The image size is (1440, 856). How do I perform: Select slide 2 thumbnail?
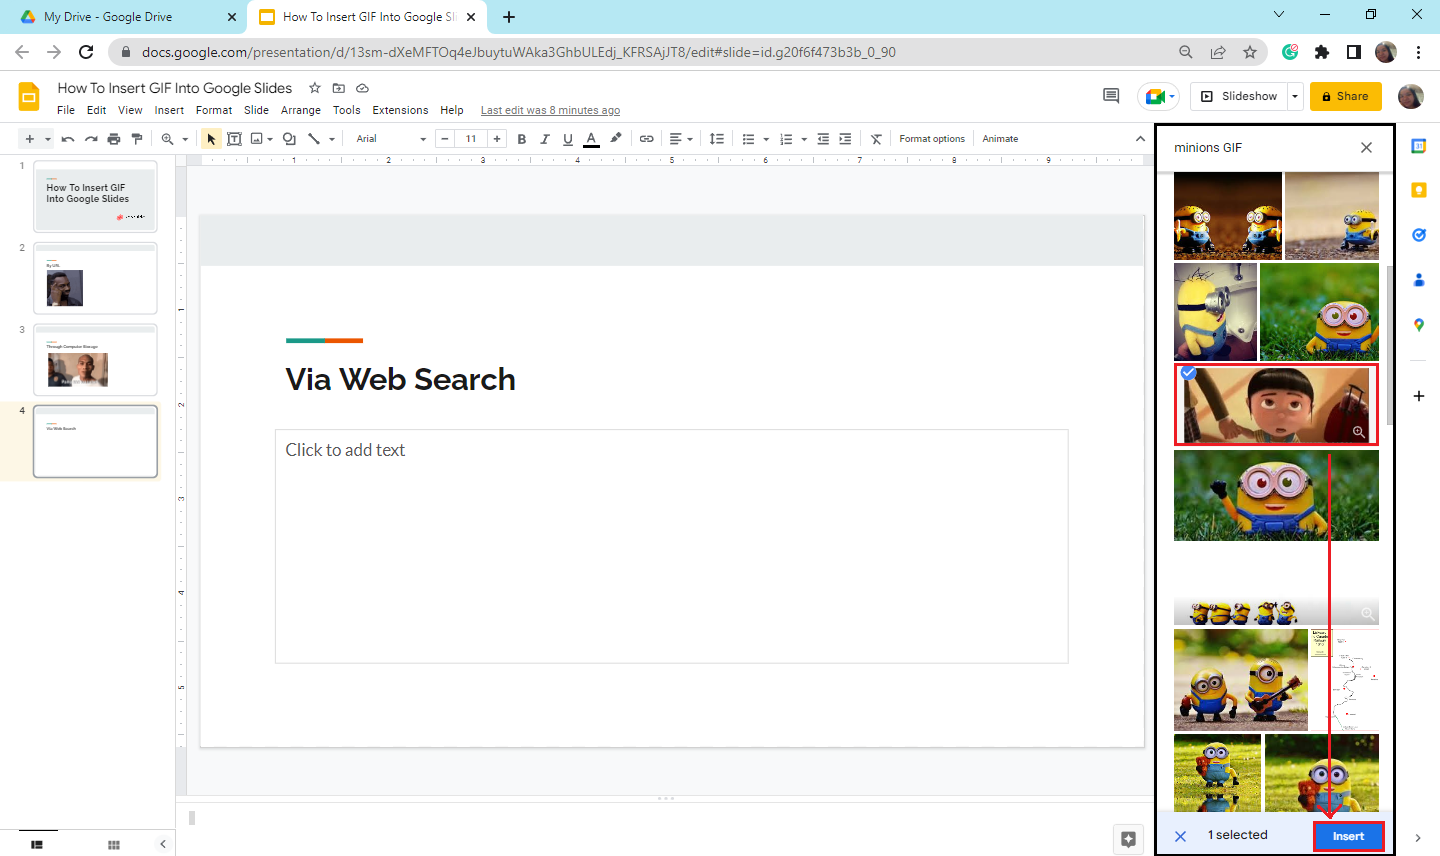(x=95, y=278)
